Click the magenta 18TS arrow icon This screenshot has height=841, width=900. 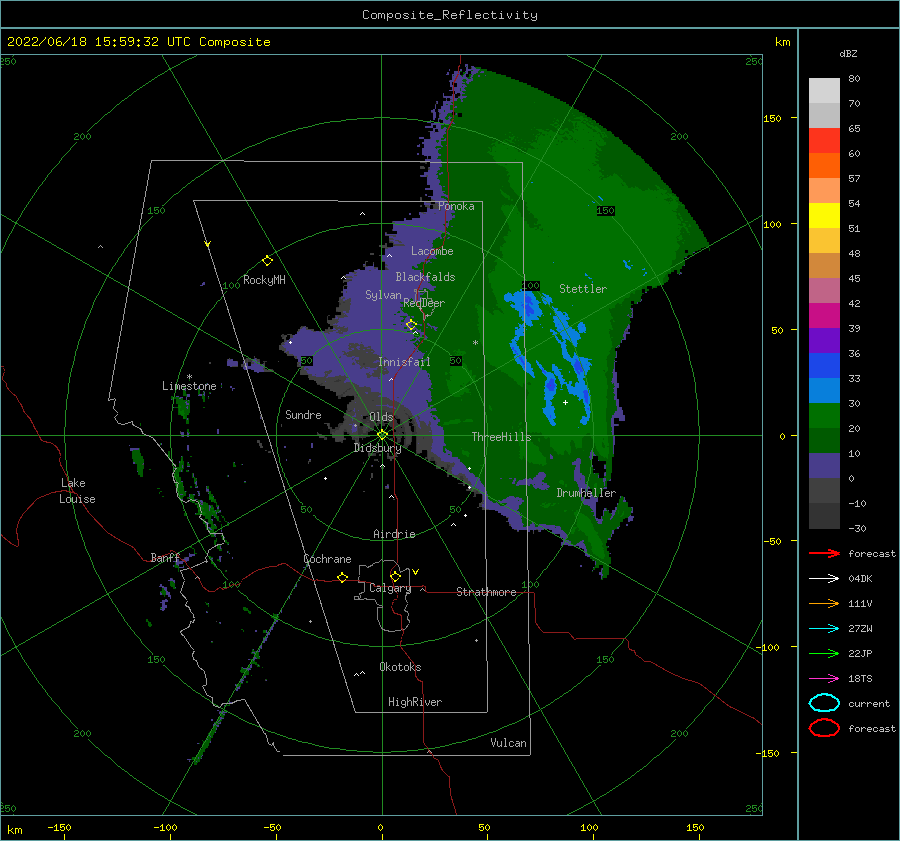pyautogui.click(x=824, y=679)
